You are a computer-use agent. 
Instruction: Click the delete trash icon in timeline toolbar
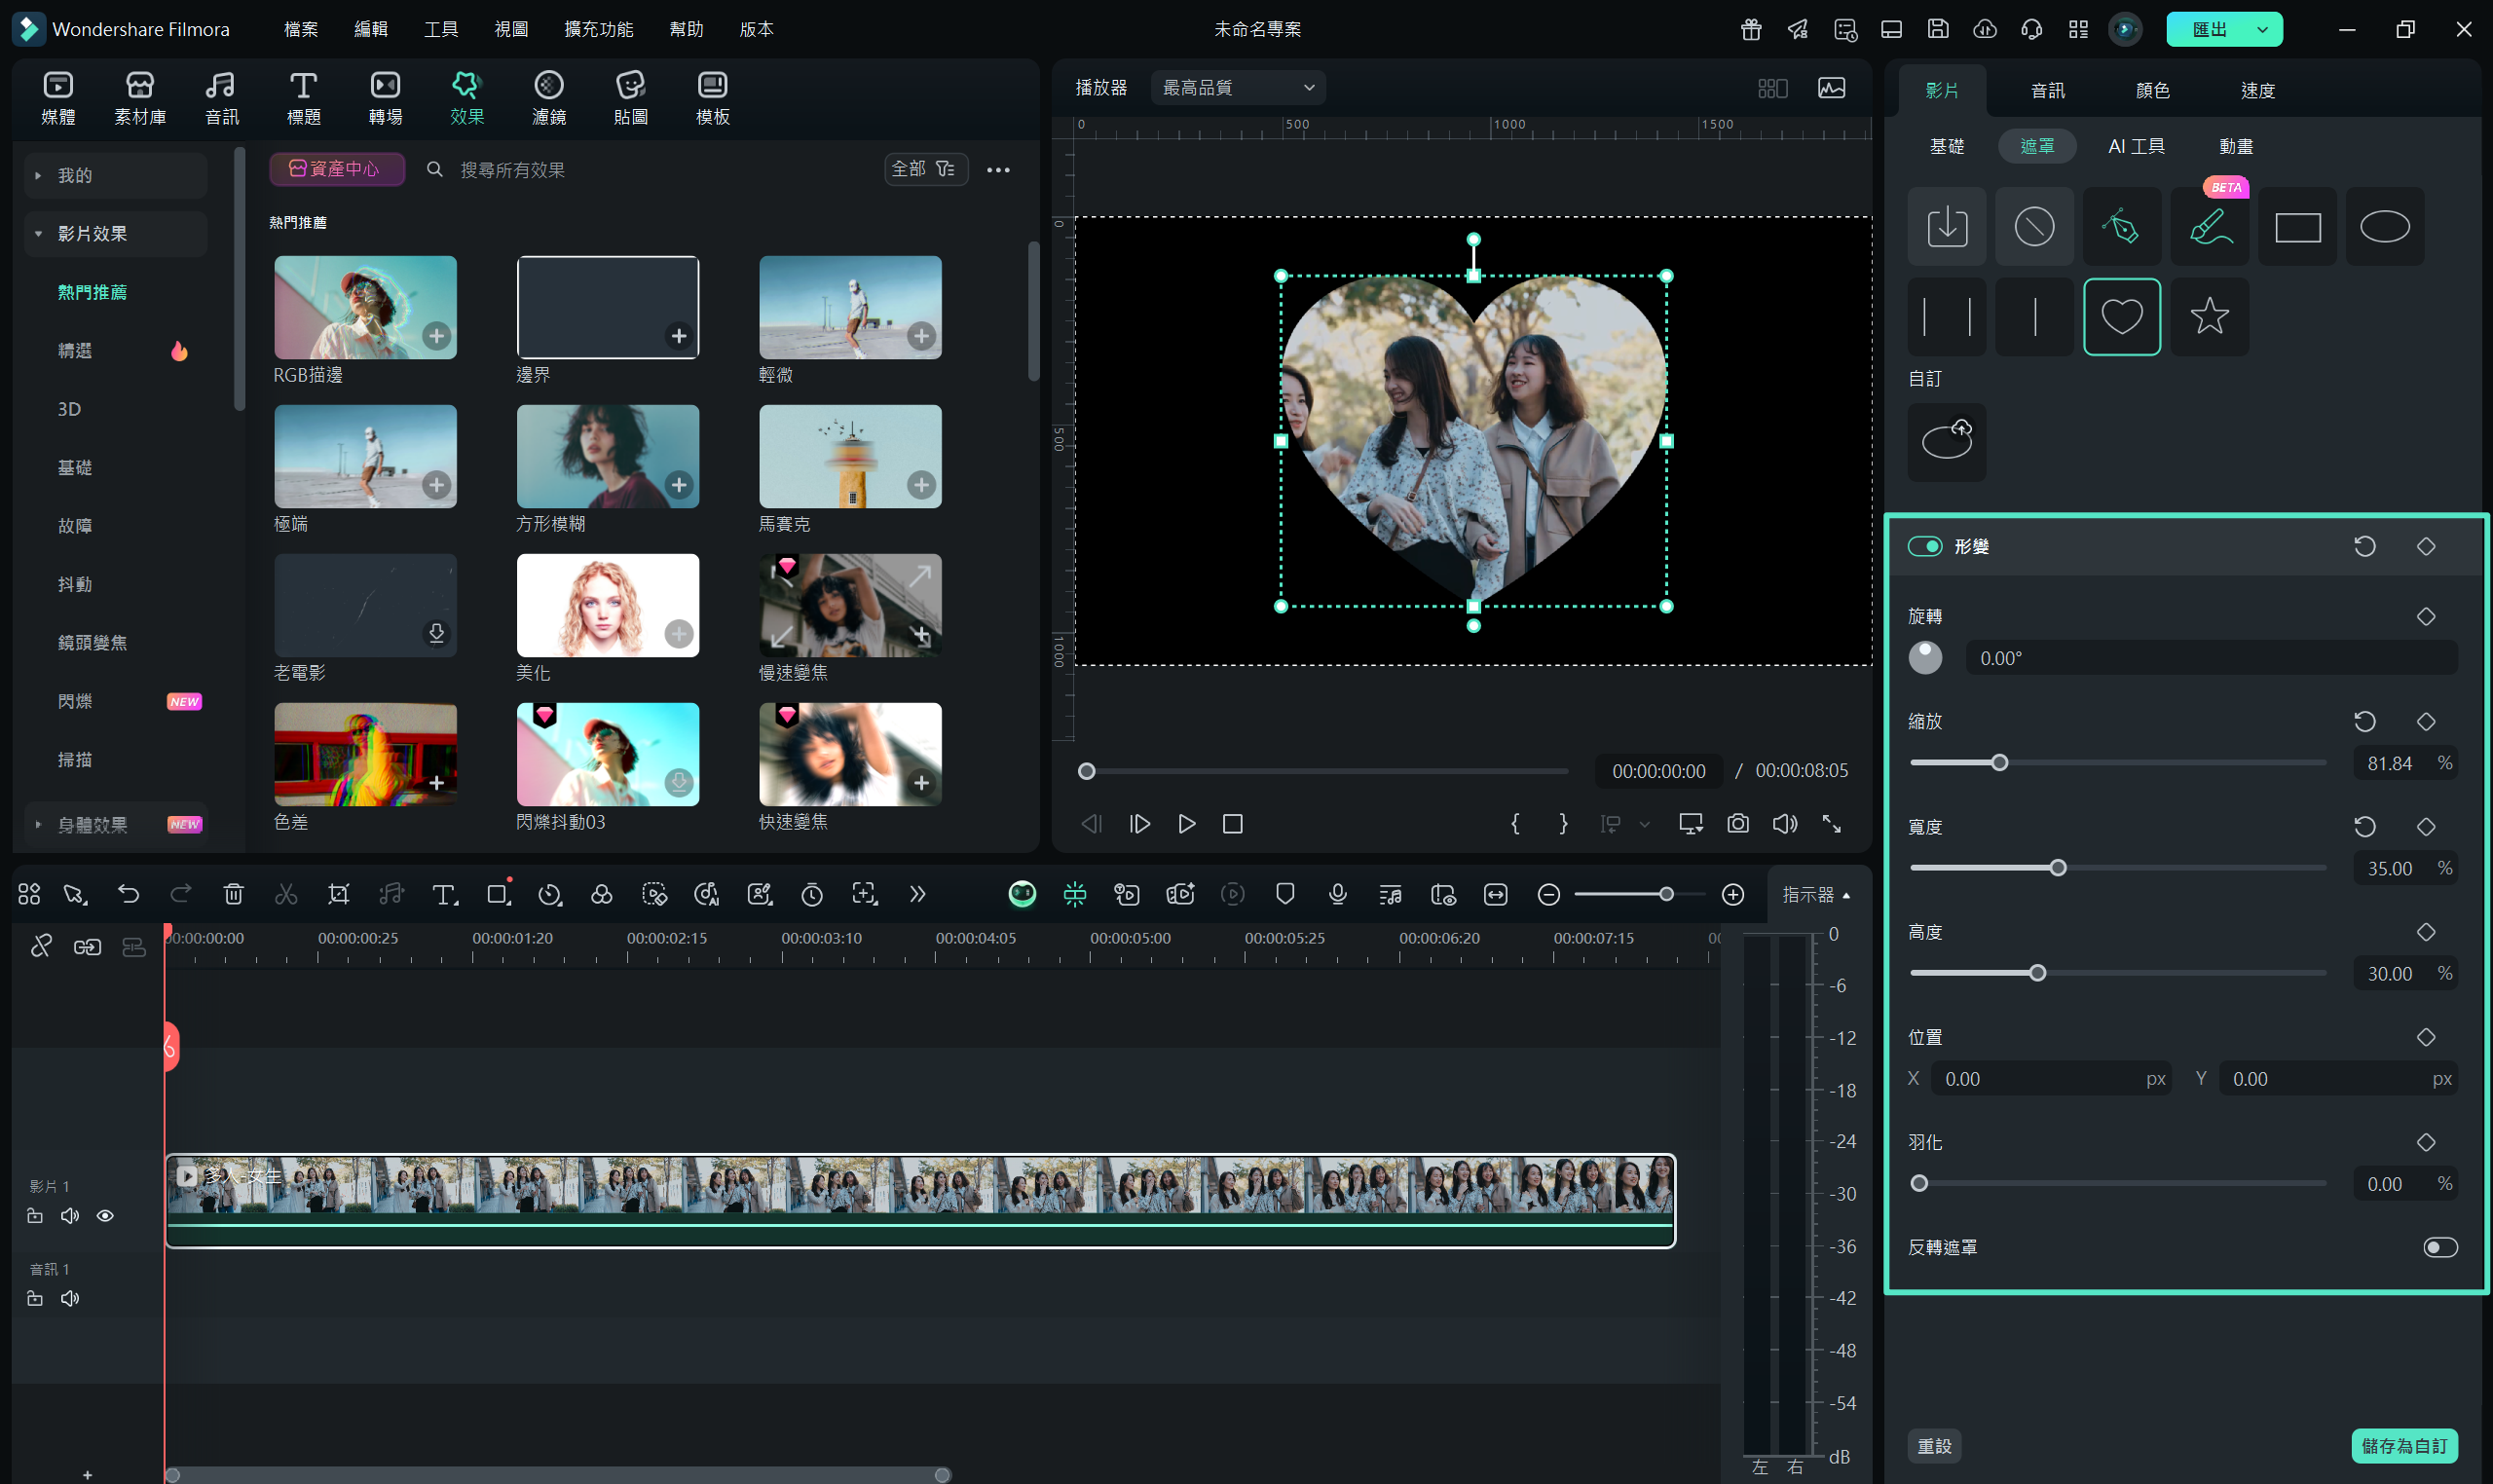pyautogui.click(x=233, y=894)
